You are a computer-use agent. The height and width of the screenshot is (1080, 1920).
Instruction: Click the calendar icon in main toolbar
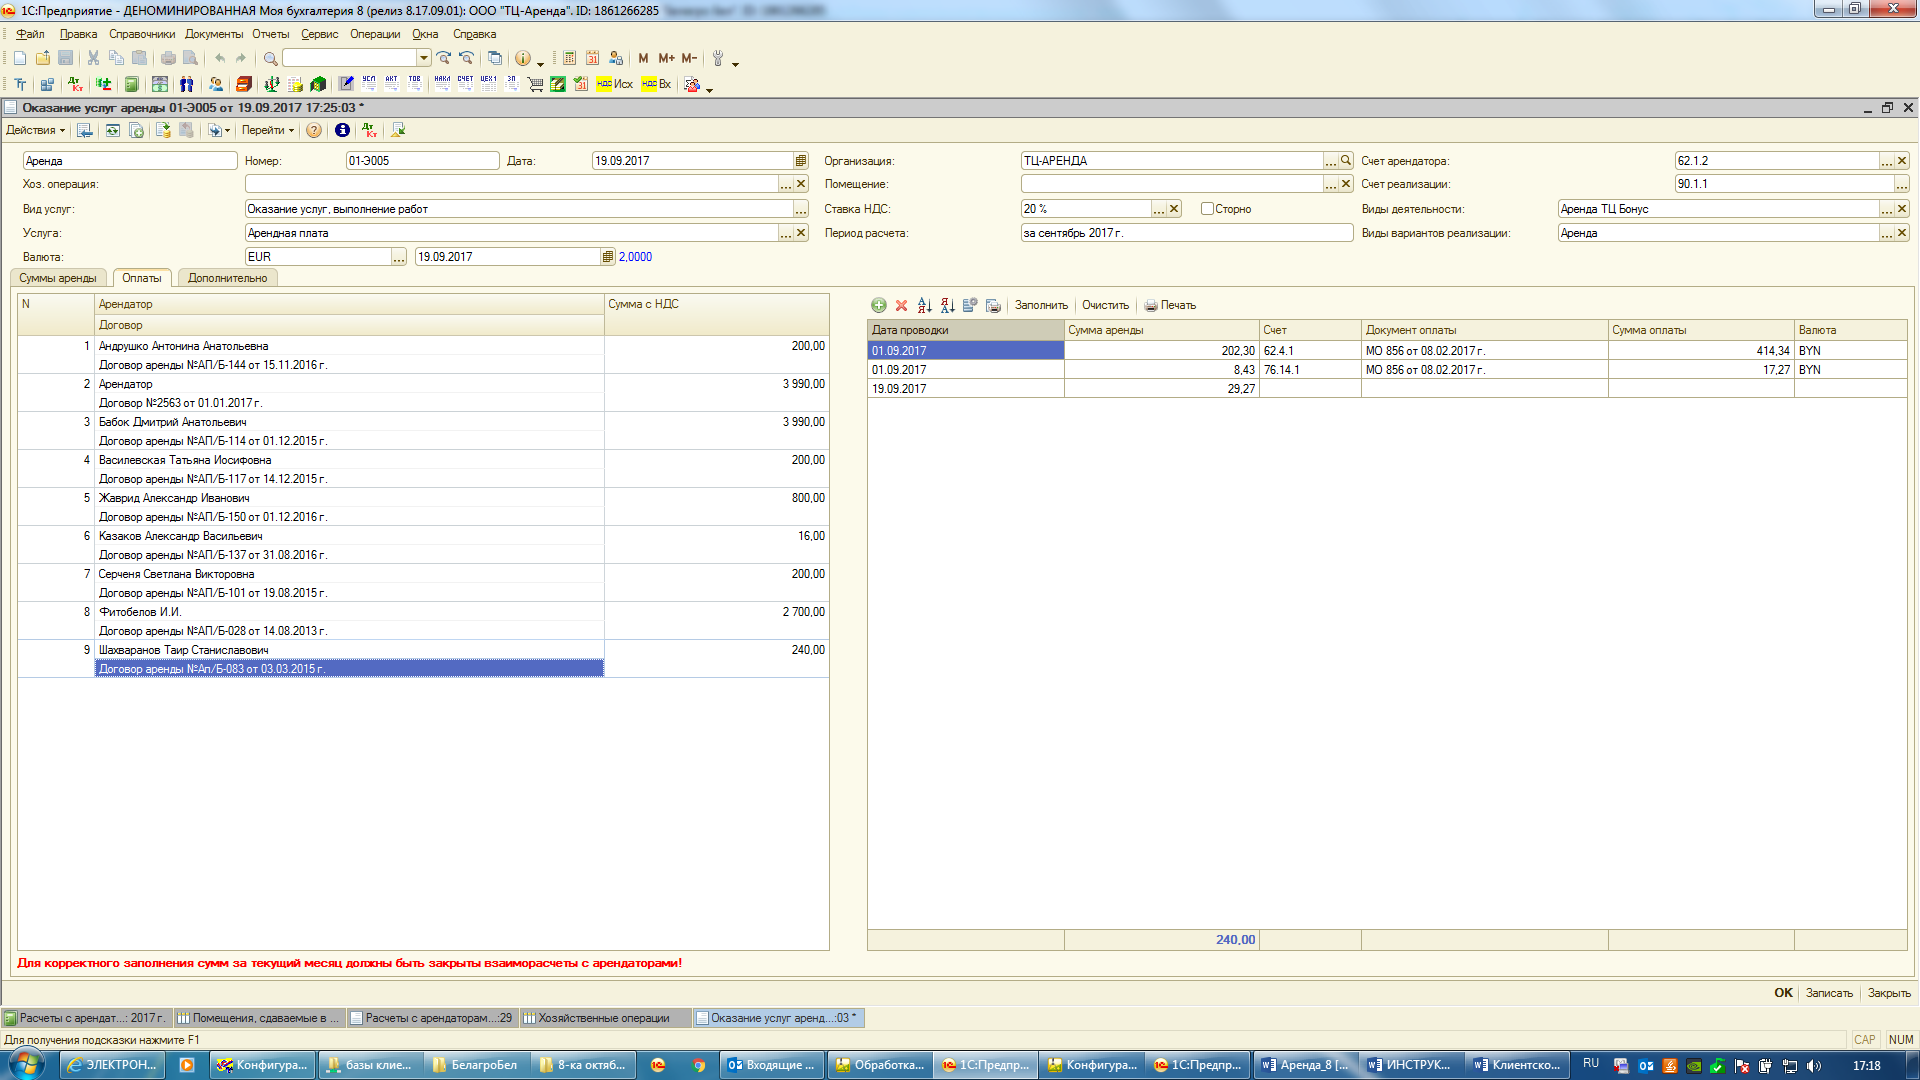click(x=592, y=58)
